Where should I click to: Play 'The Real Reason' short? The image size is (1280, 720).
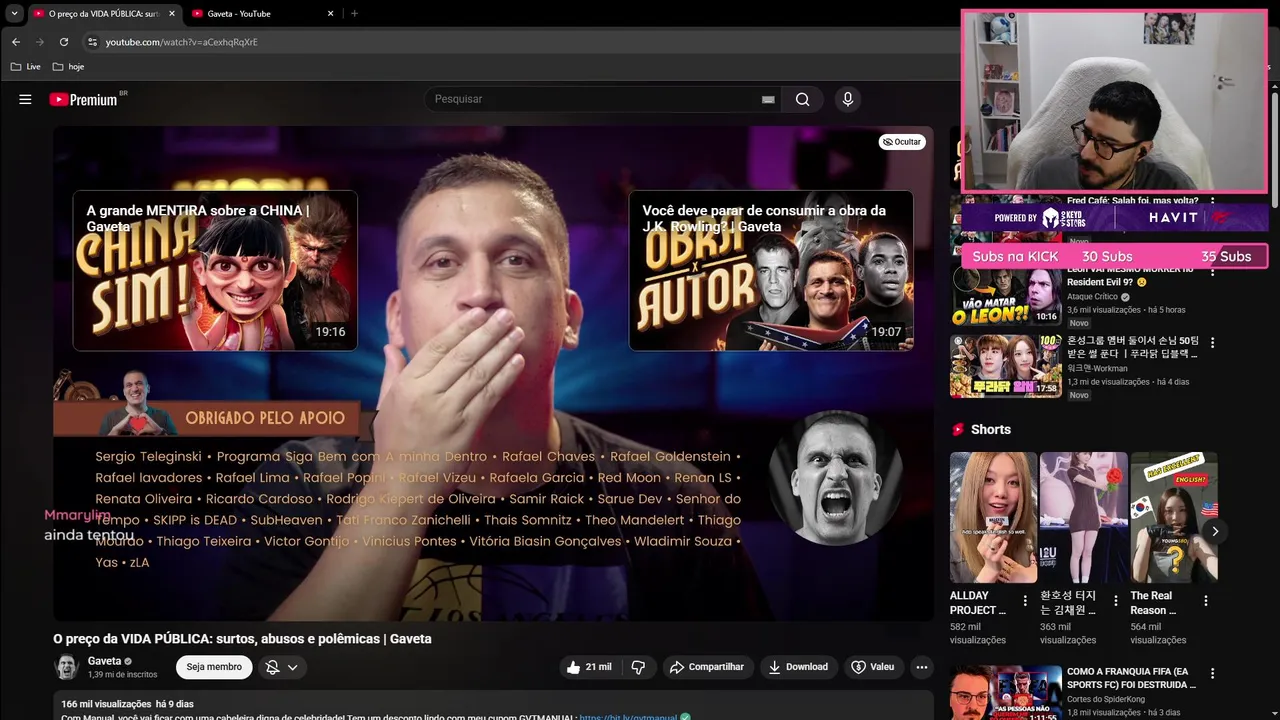pos(1174,517)
